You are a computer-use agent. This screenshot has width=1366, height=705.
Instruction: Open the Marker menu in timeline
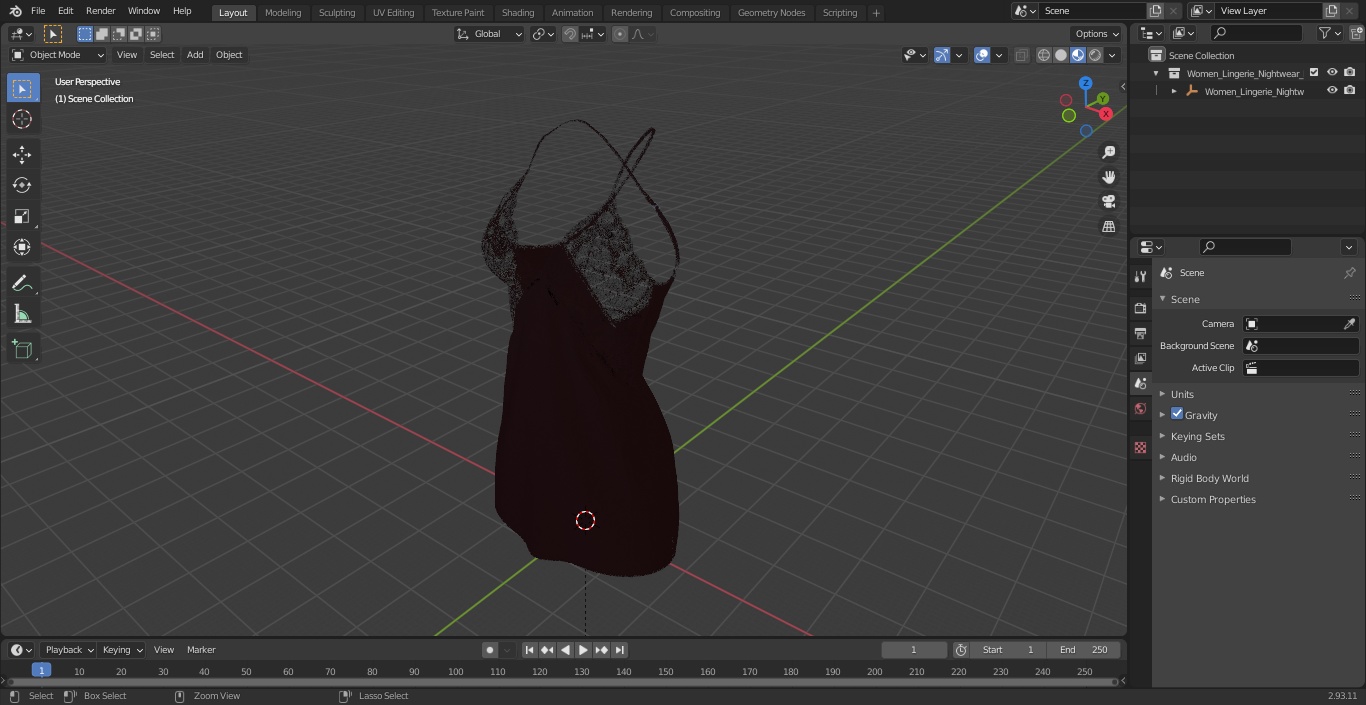click(x=201, y=650)
